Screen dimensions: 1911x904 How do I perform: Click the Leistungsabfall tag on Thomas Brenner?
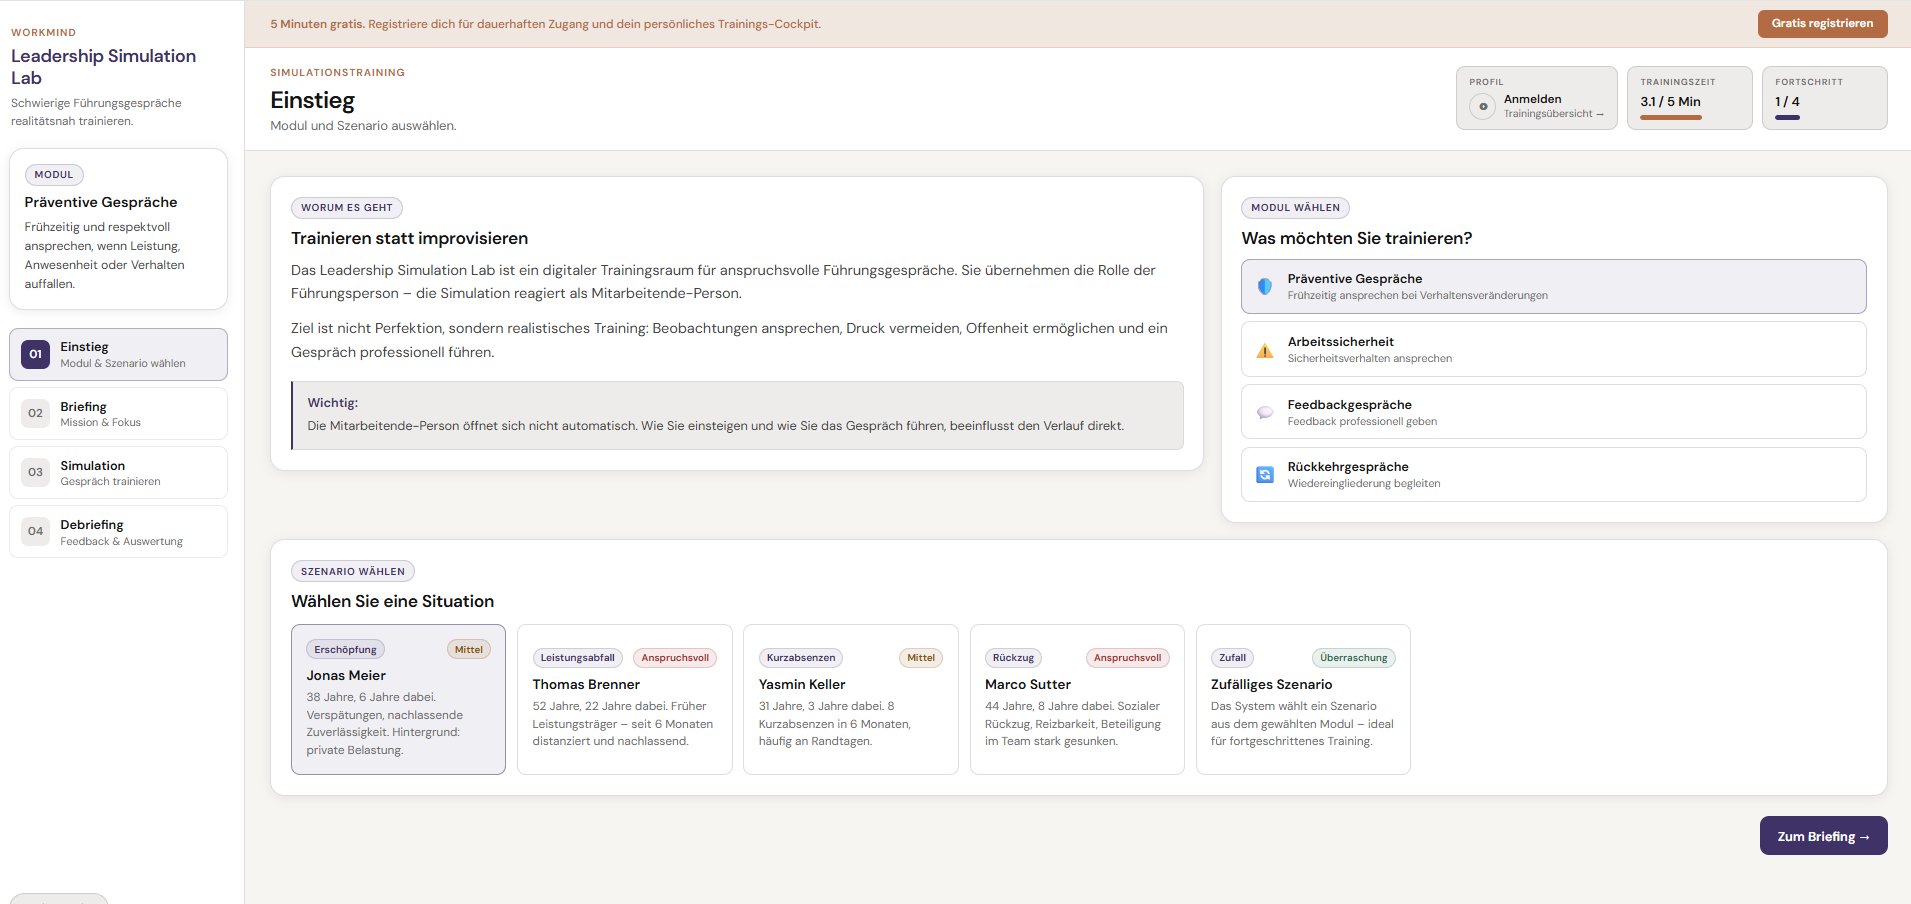click(577, 657)
